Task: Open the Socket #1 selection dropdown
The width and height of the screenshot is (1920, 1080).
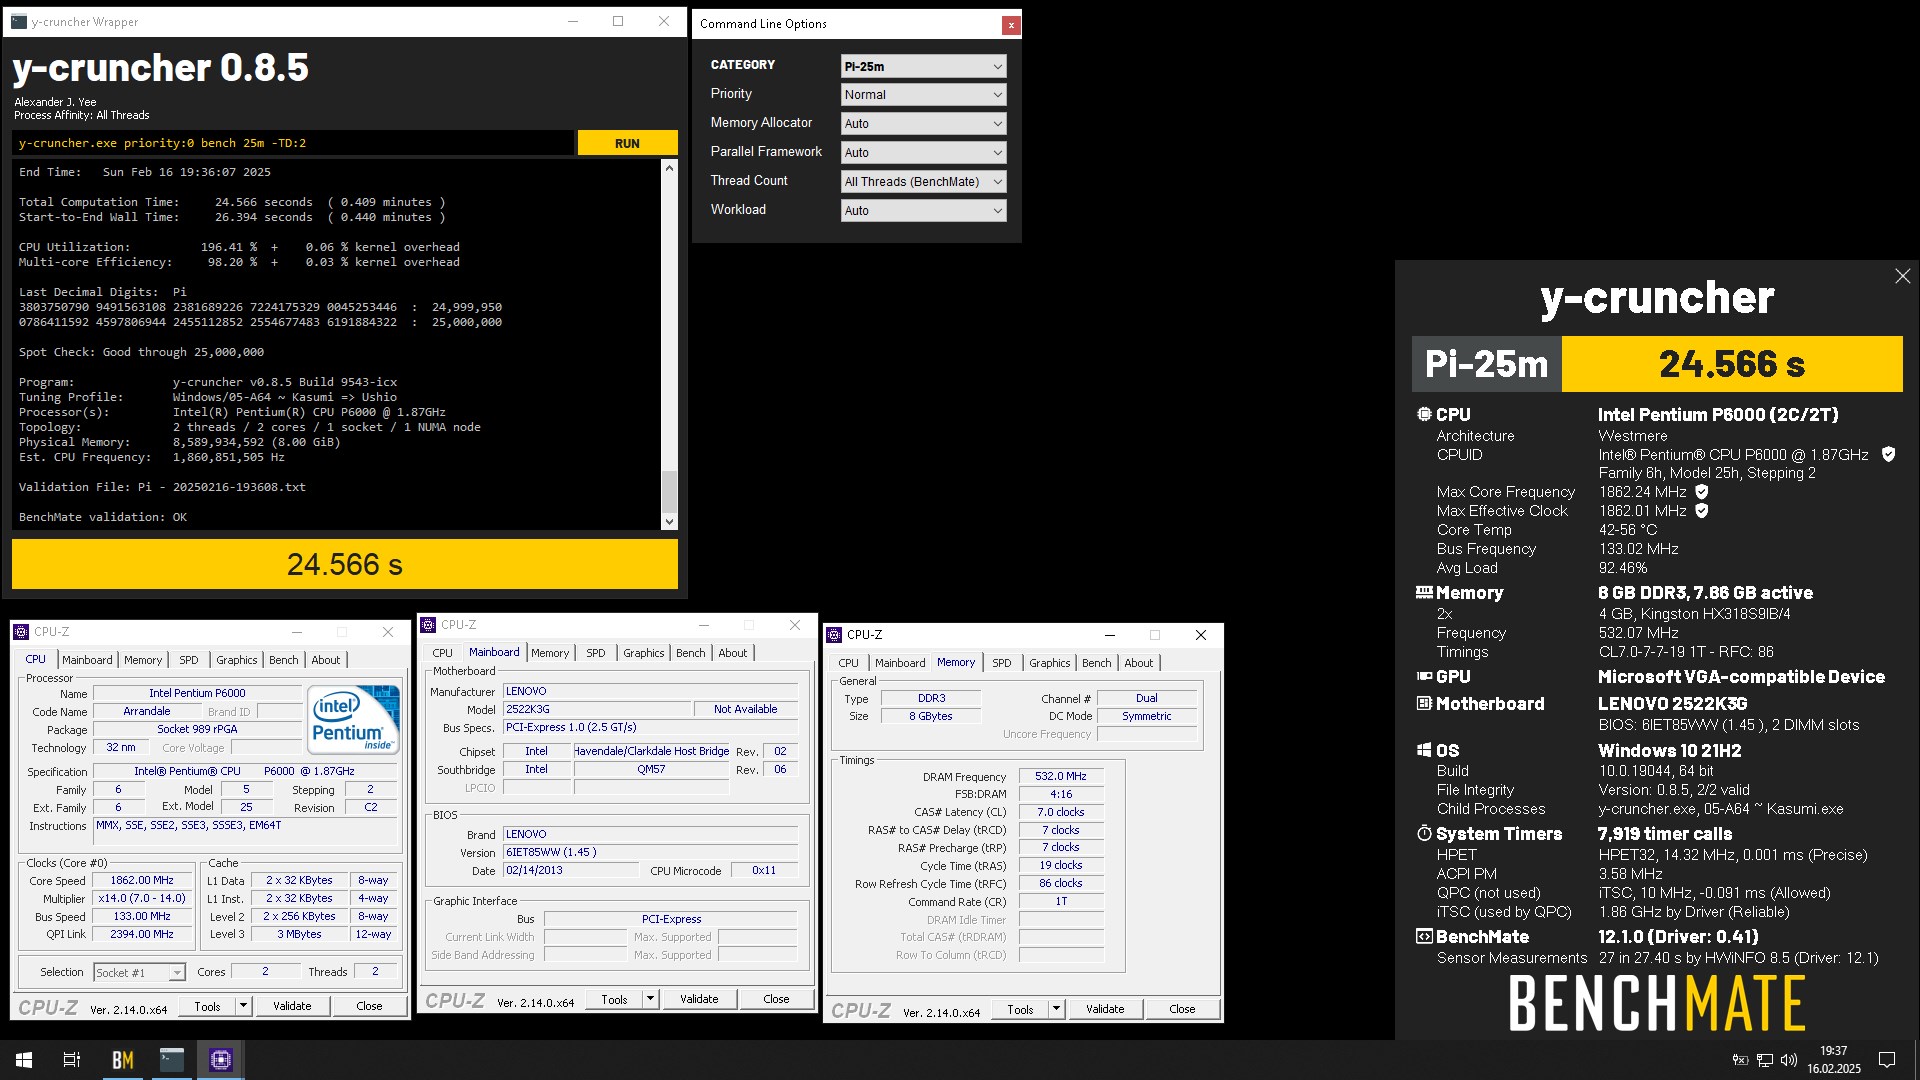Action: coord(139,972)
